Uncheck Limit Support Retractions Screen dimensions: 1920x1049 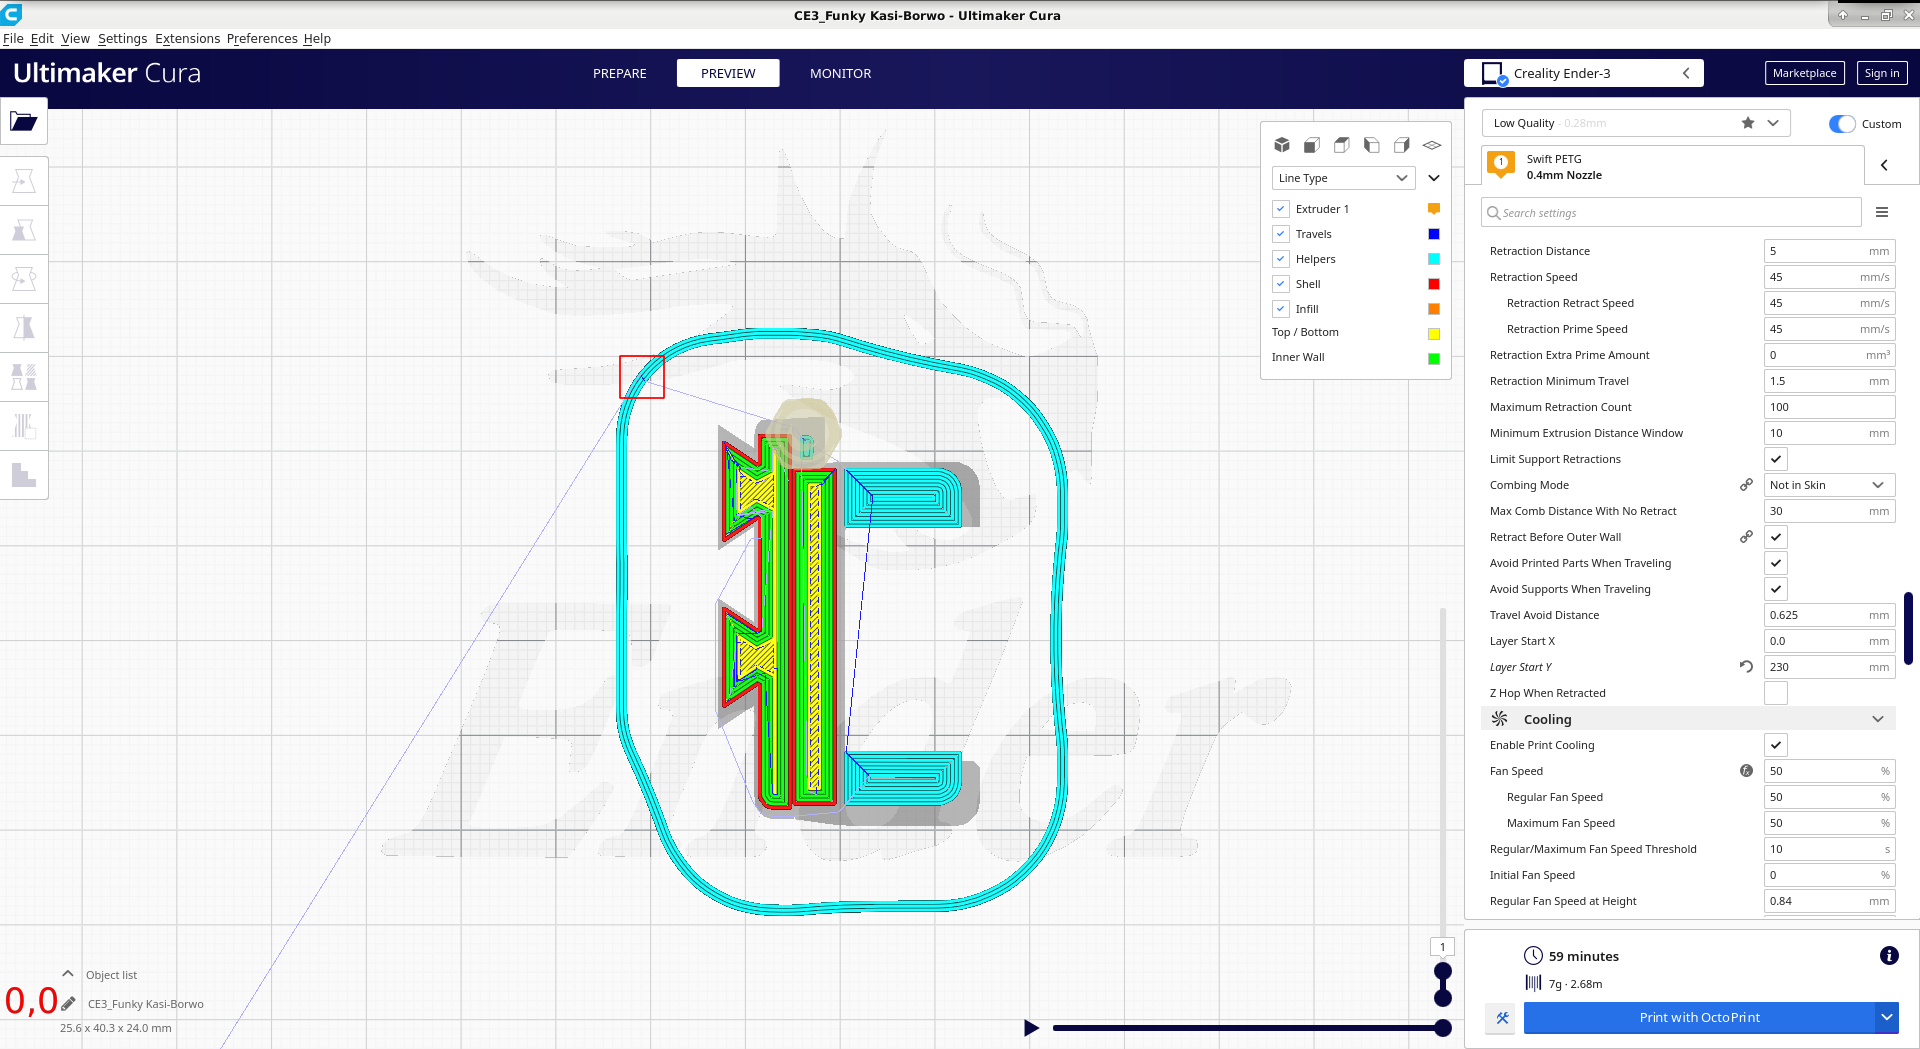click(1776, 459)
